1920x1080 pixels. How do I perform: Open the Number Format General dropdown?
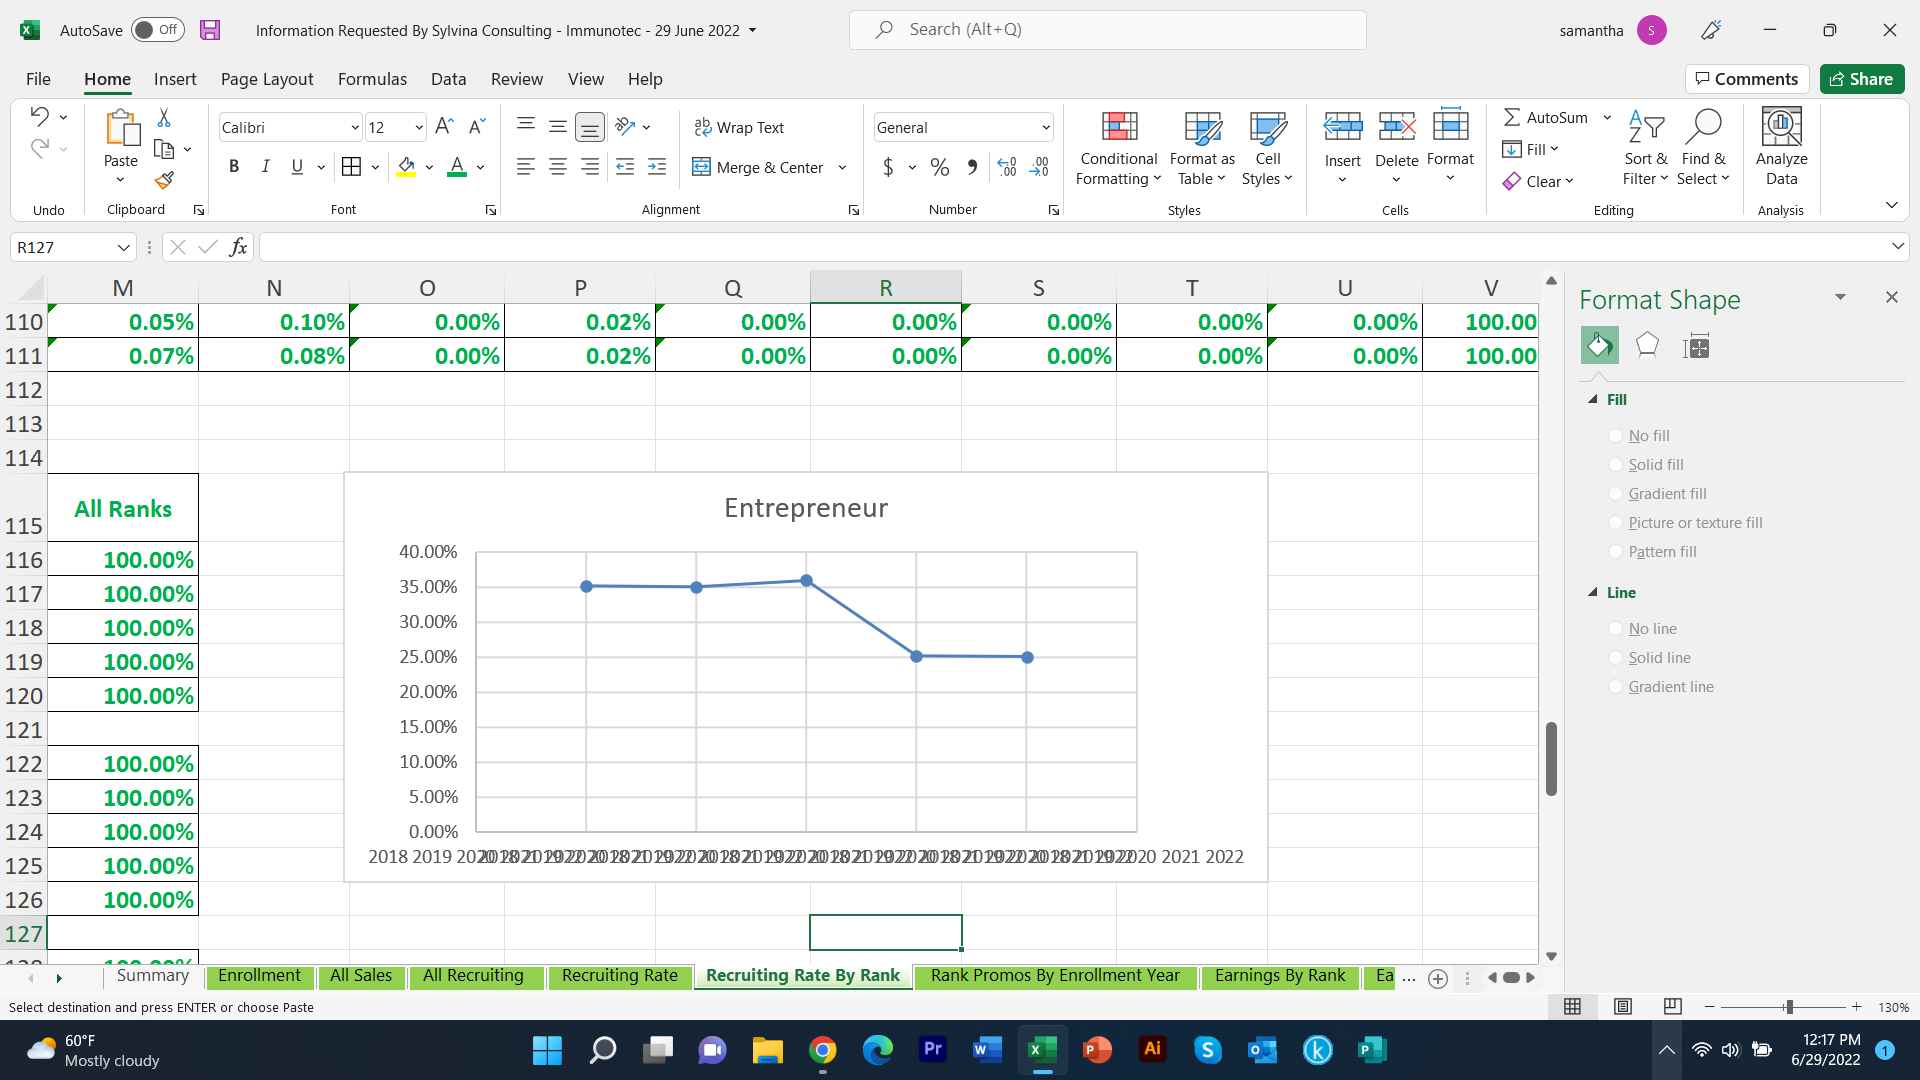tap(1046, 127)
